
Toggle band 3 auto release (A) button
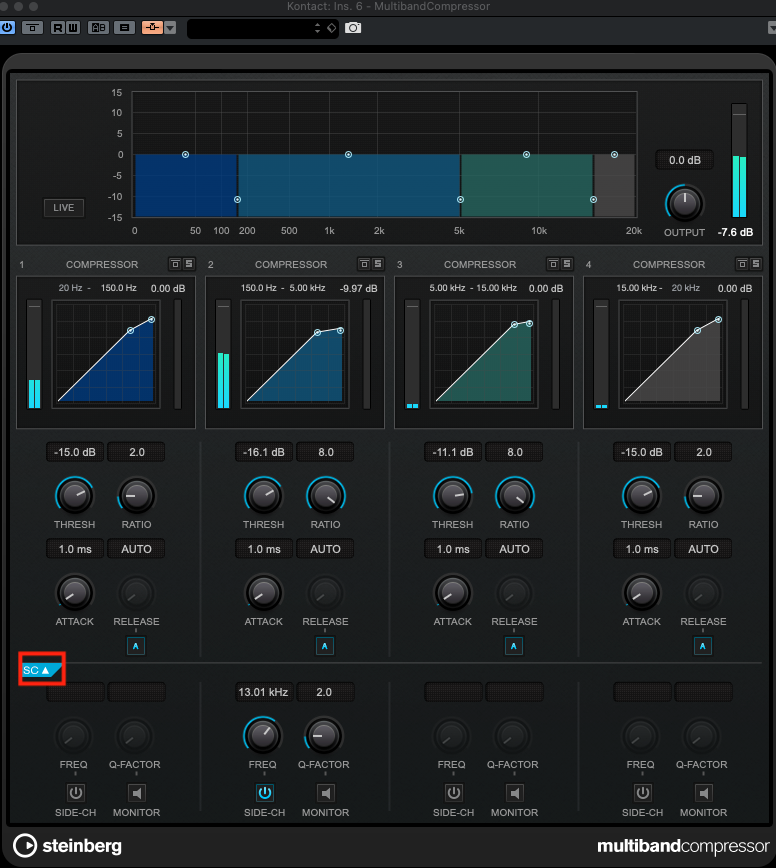coord(514,646)
